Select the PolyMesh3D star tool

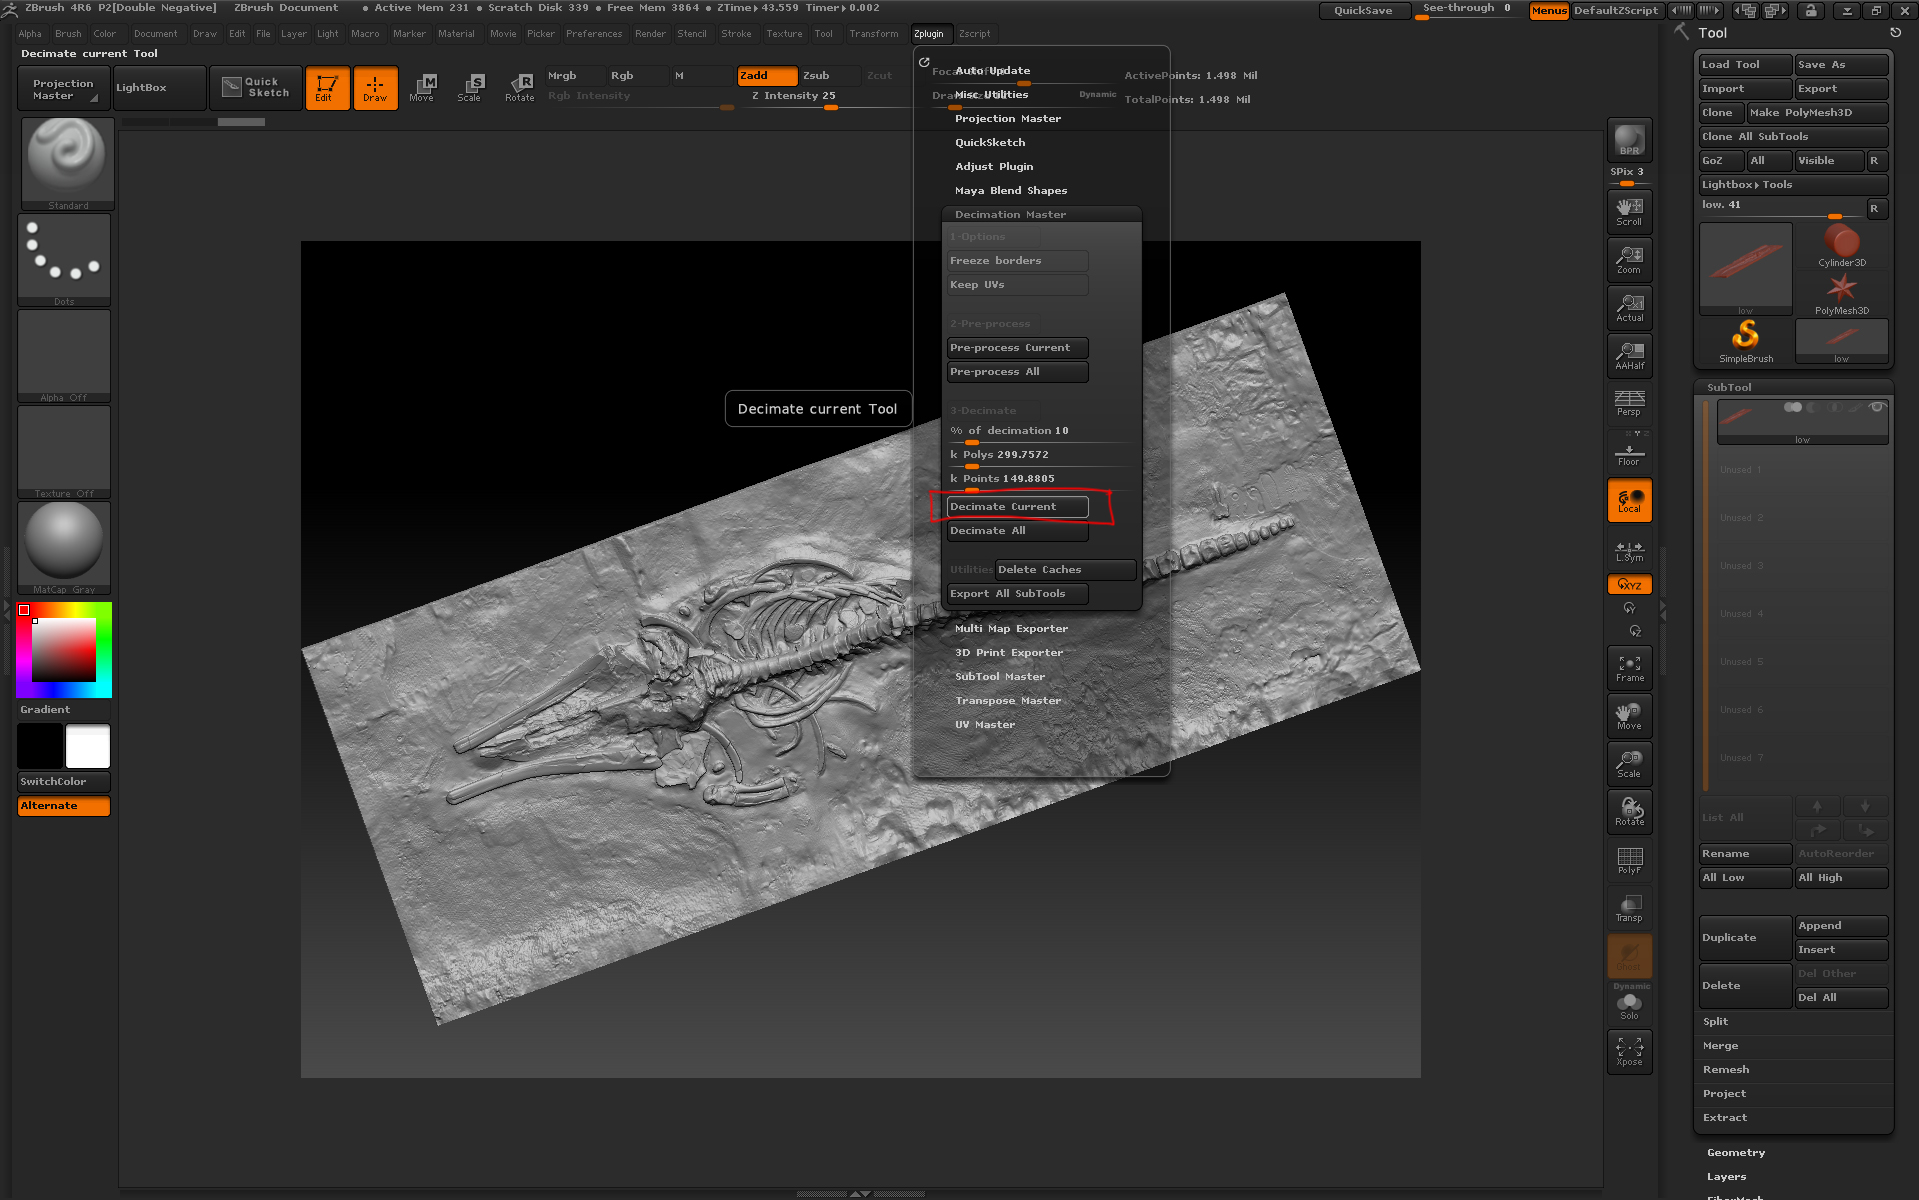1841,294
